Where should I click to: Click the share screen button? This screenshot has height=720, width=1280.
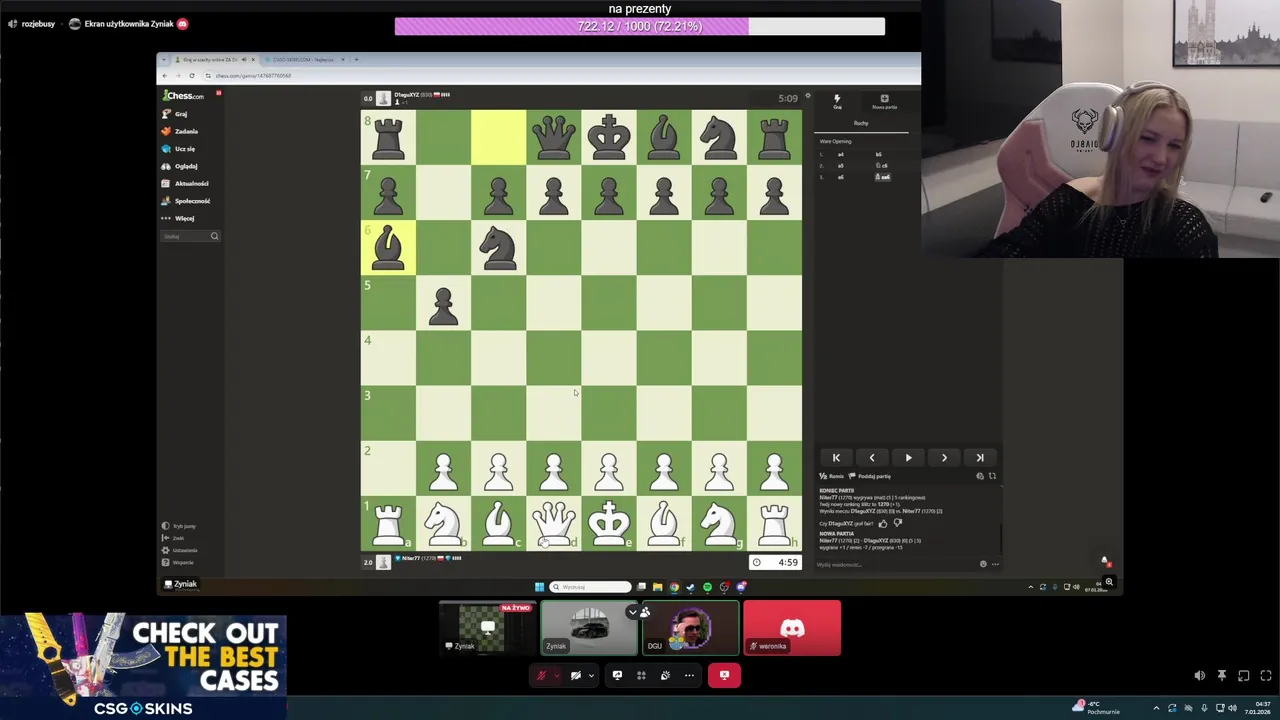[x=617, y=675]
